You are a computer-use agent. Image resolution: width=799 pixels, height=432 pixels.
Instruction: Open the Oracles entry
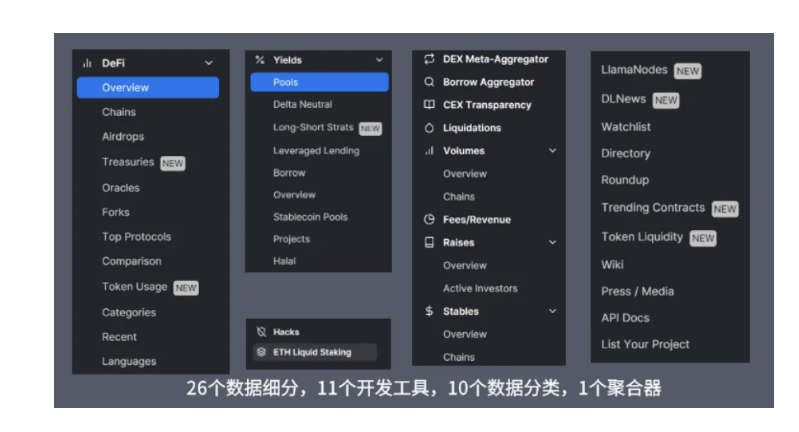coord(121,188)
